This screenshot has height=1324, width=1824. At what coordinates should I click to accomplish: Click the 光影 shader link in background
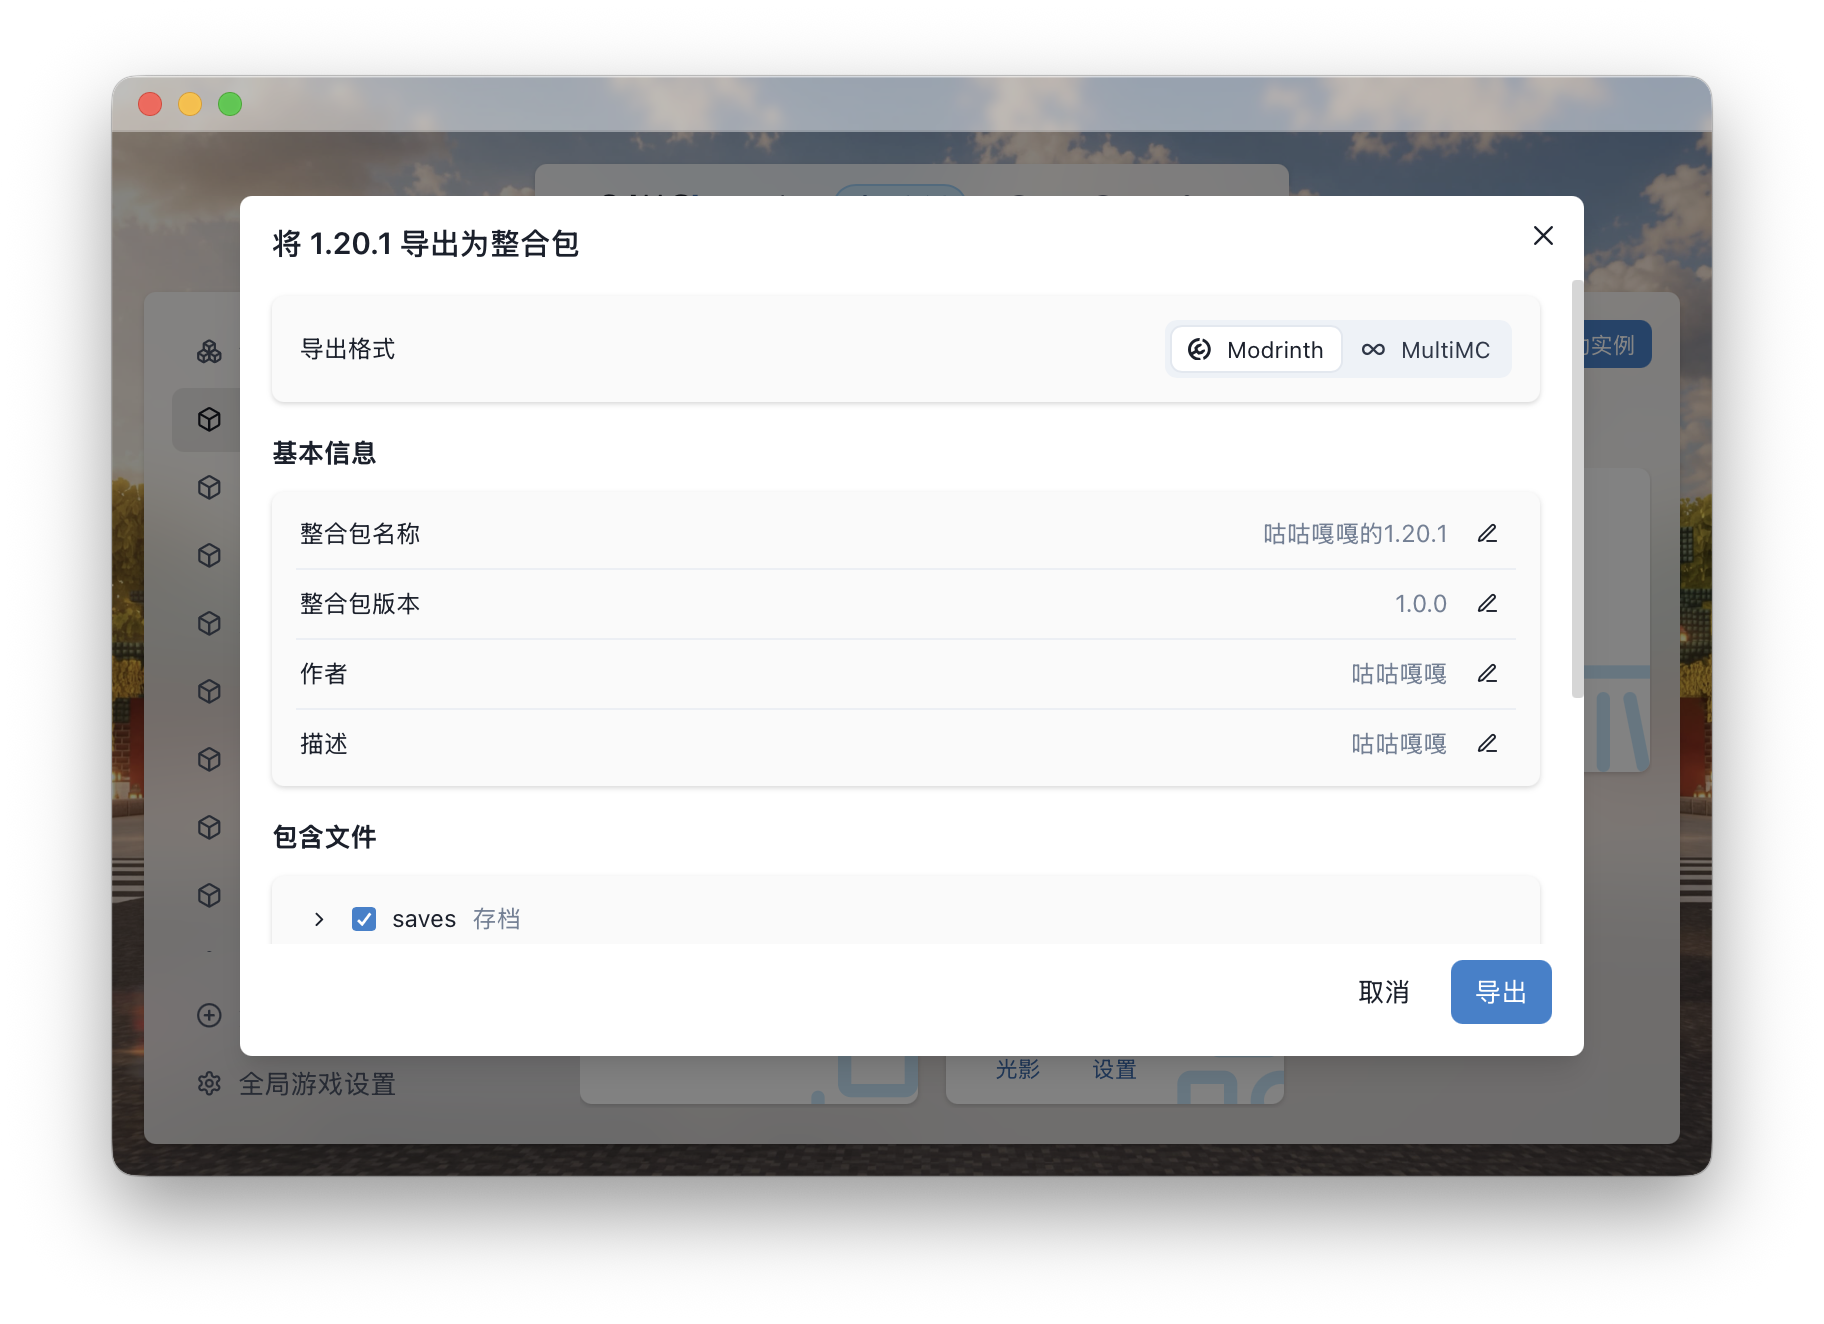[1018, 1069]
